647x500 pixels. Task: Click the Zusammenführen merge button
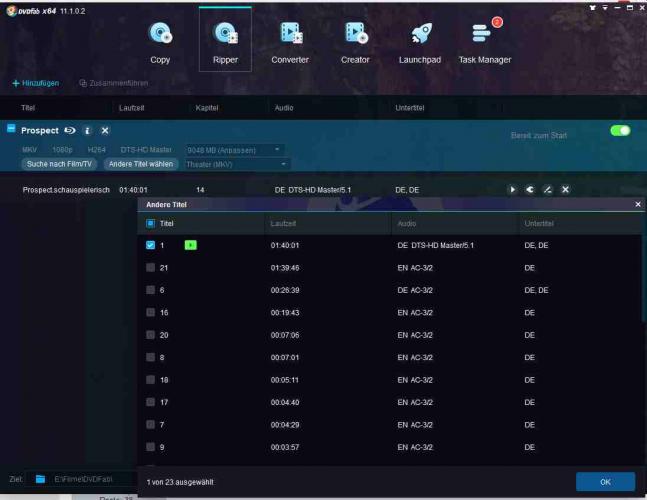point(114,83)
